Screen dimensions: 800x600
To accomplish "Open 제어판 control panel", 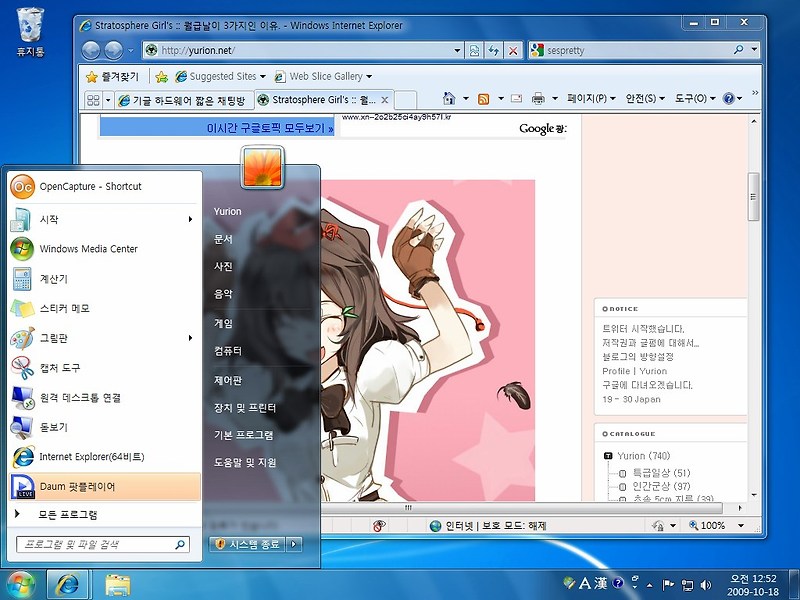I will [228, 381].
